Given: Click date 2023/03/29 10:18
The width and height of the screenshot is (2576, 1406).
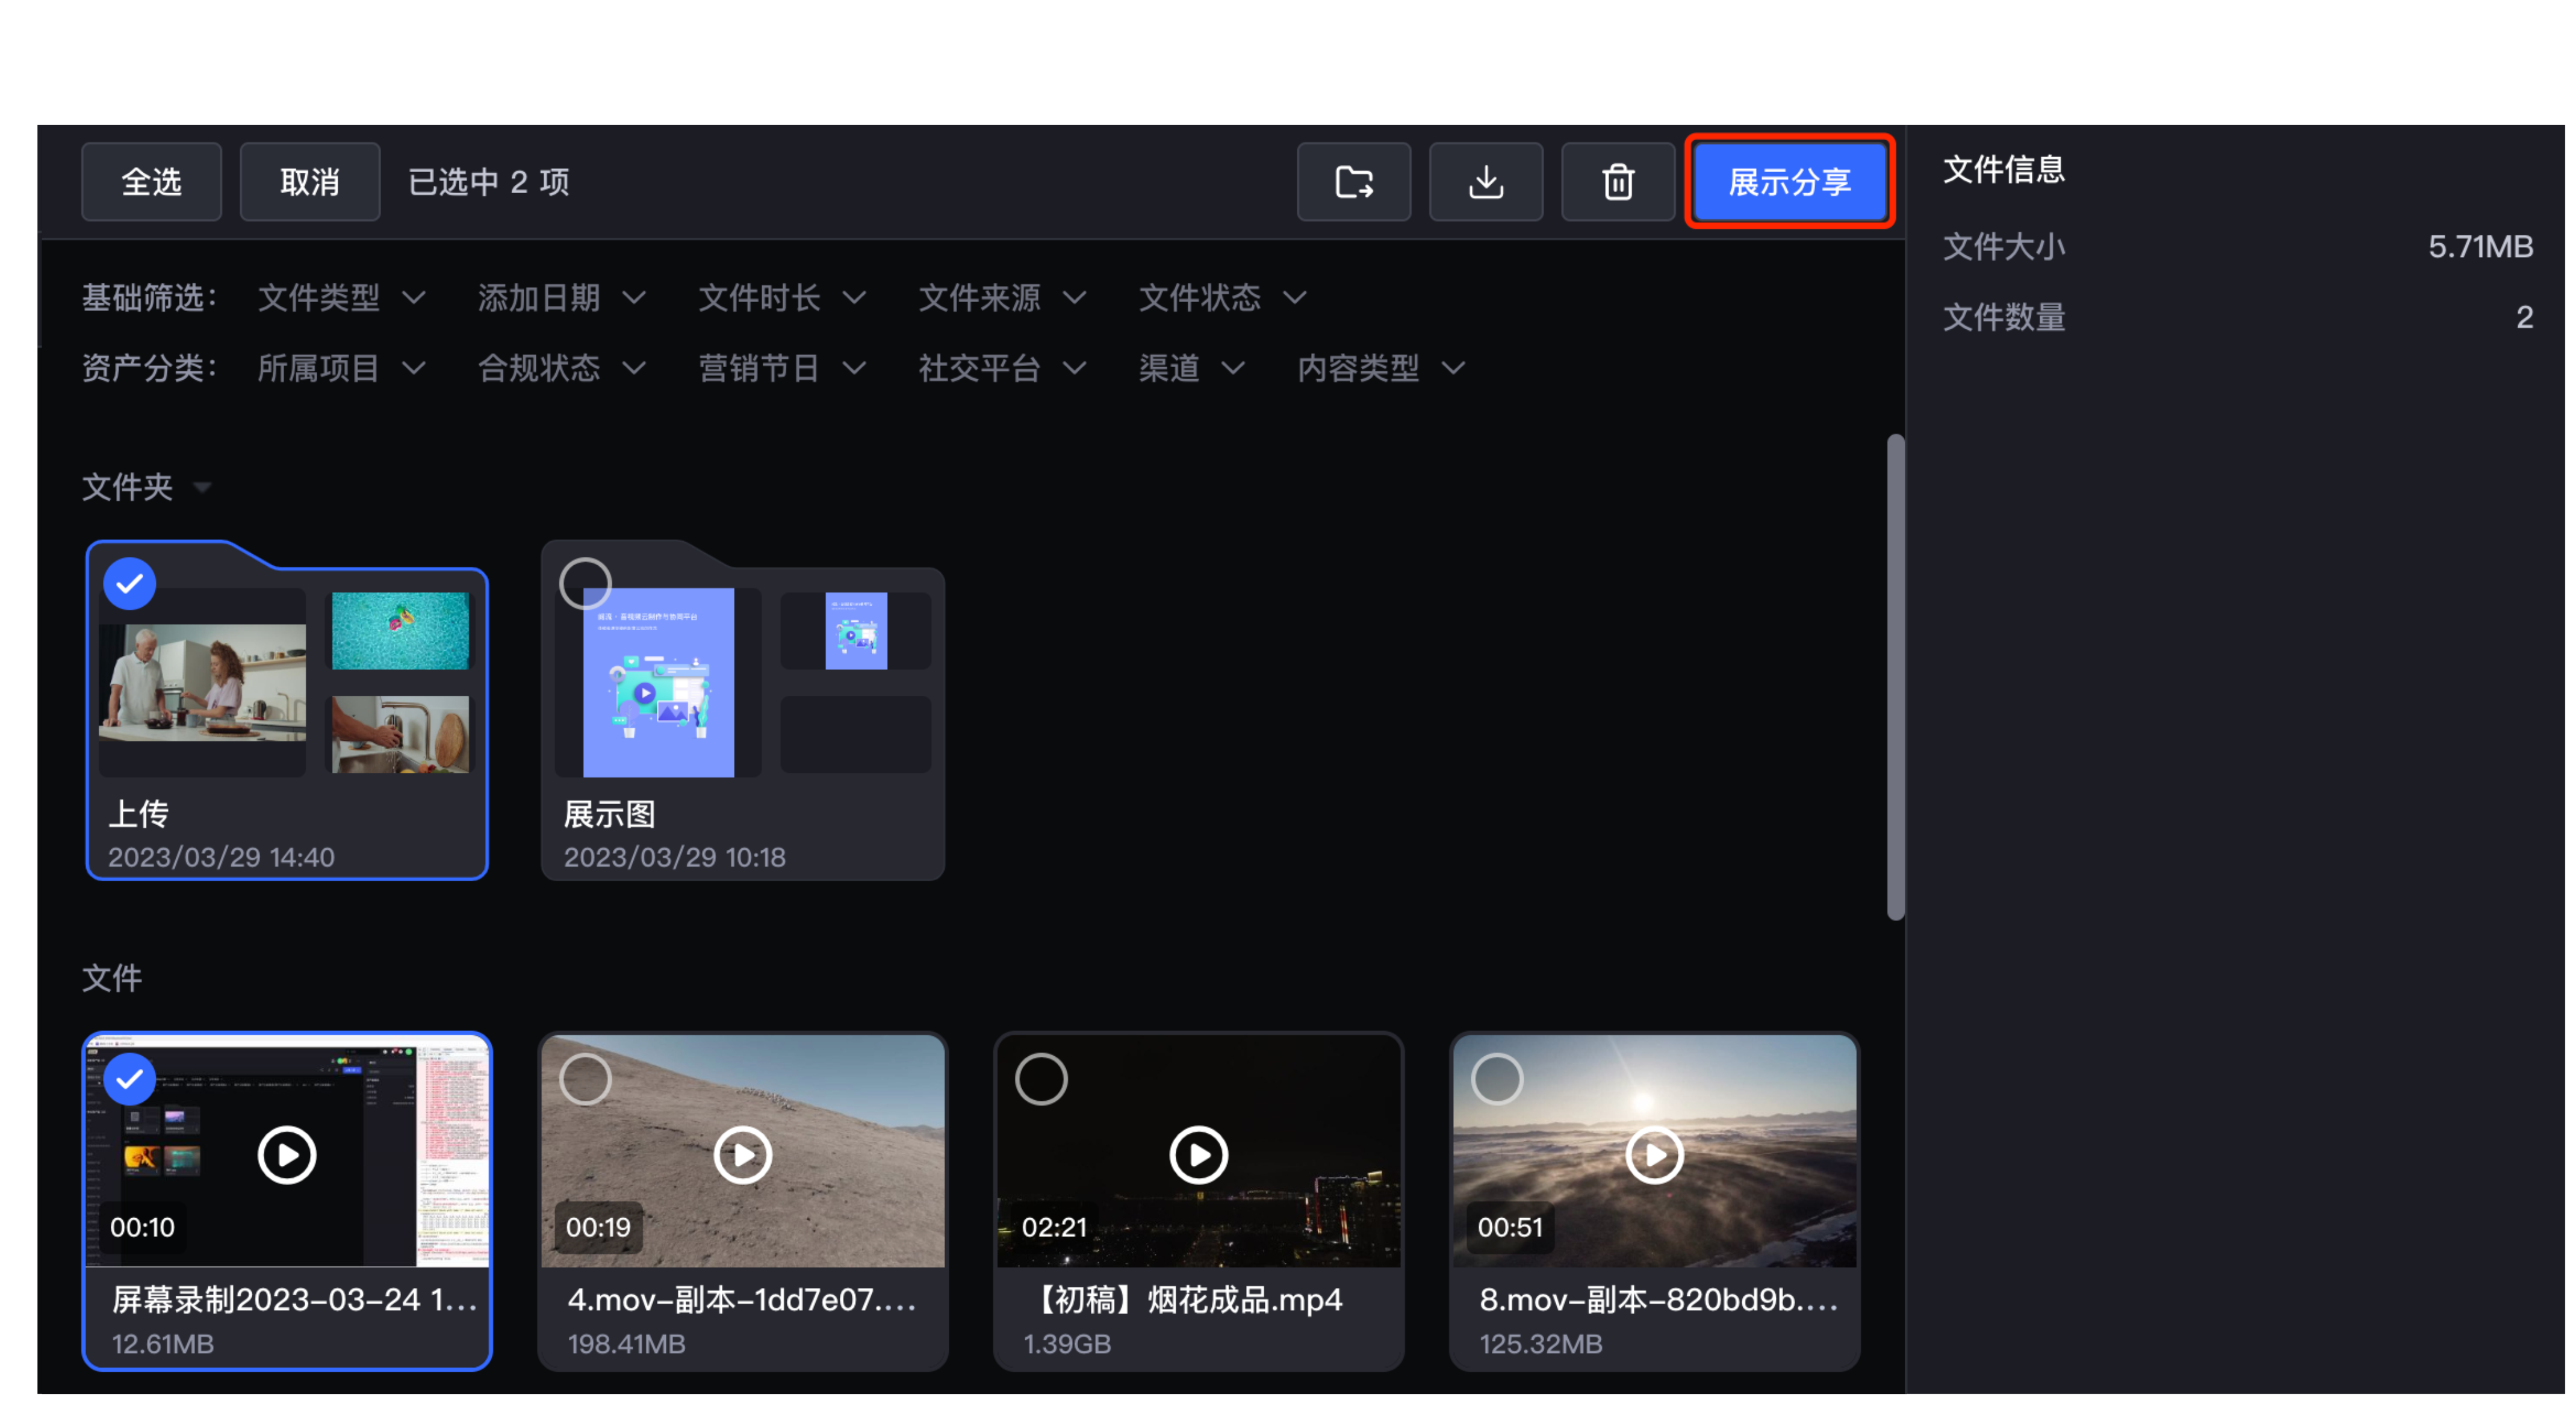Looking at the screenshot, I should [x=675, y=857].
